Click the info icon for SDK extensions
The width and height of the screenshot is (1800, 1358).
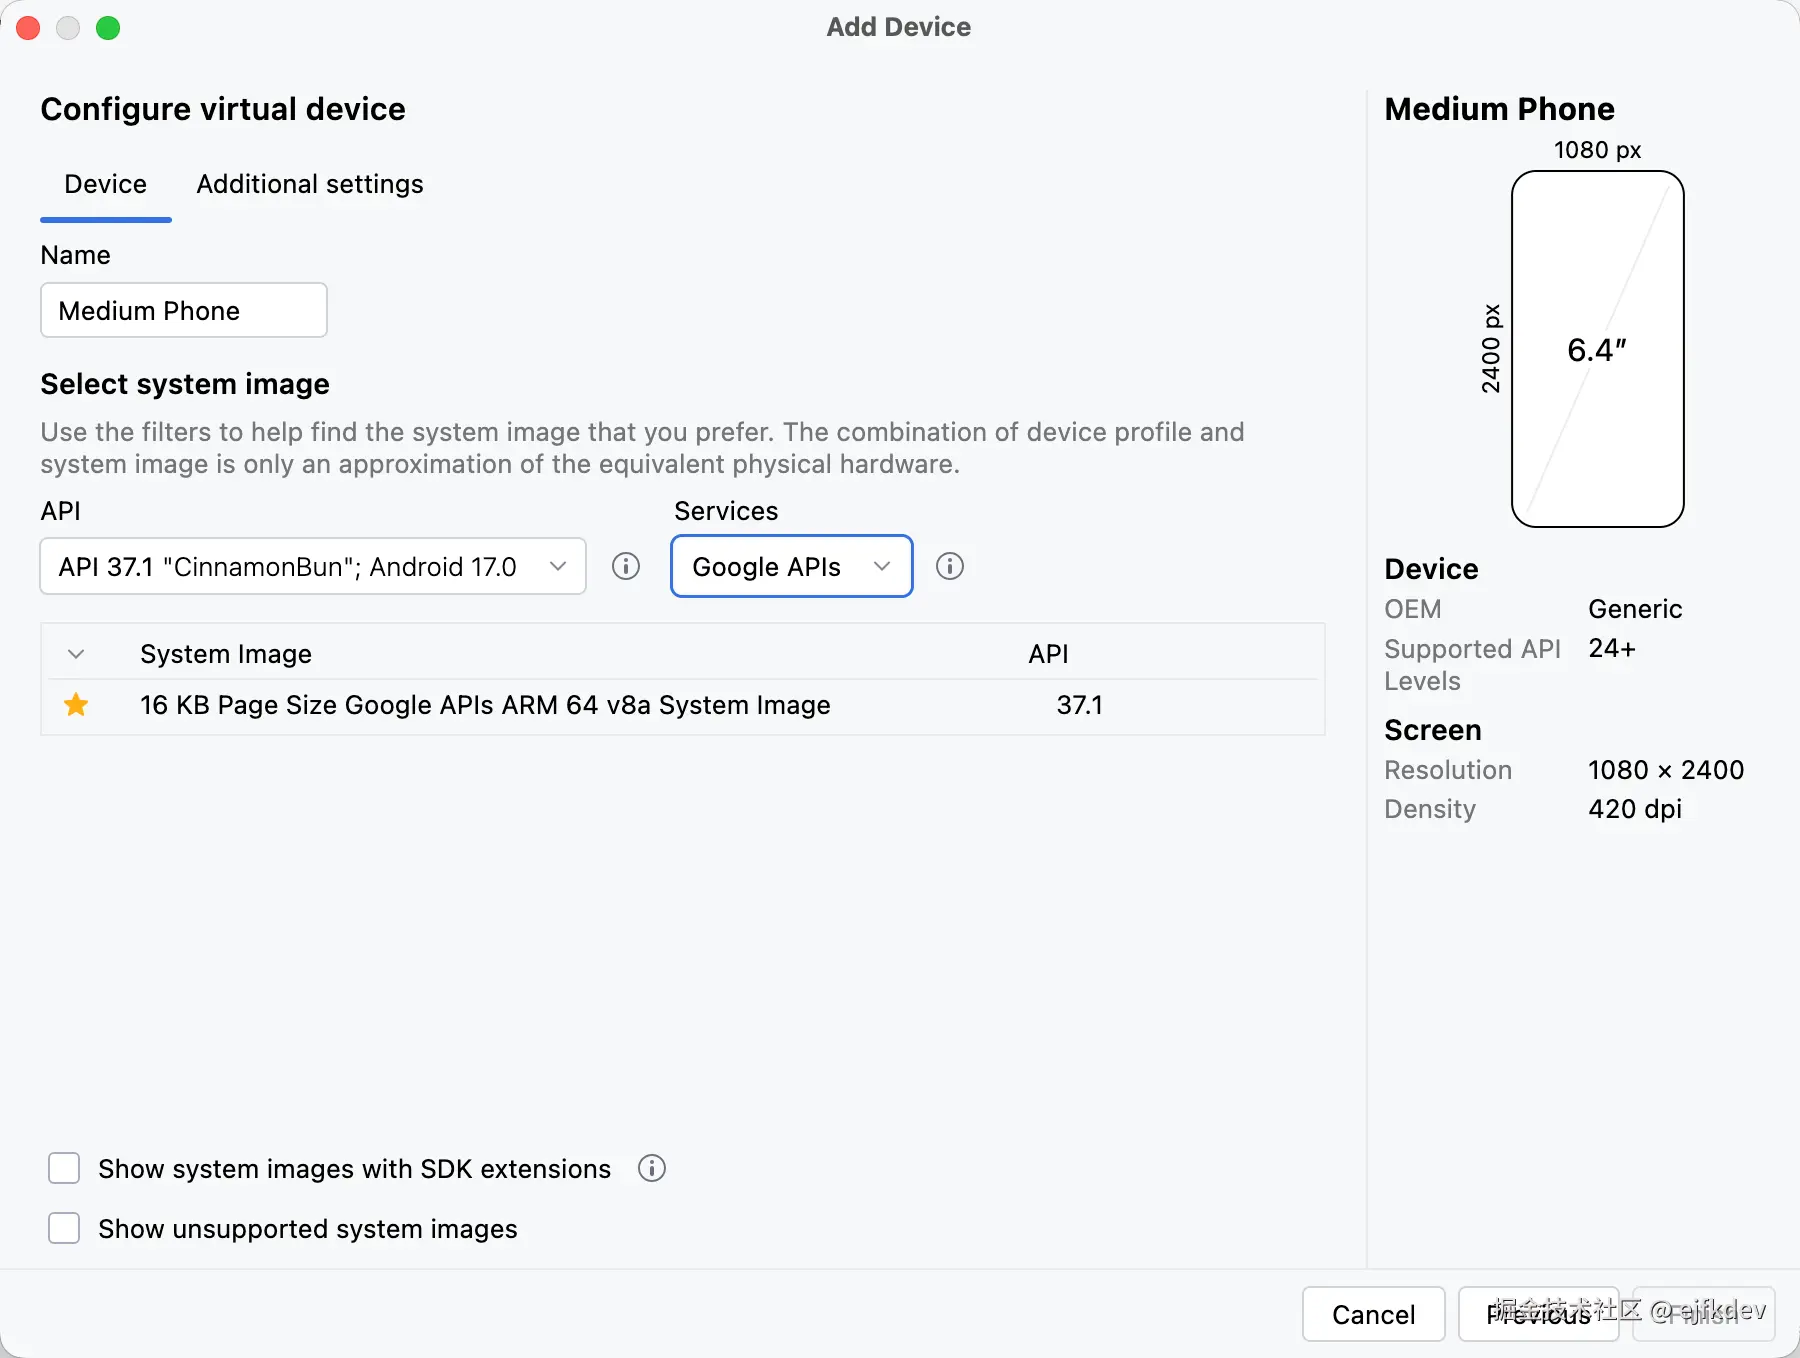pyautogui.click(x=652, y=1168)
